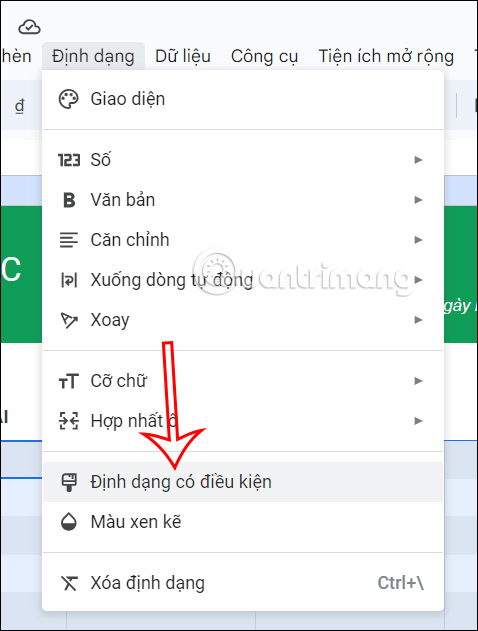Open the Tiện ích mở rộng menu
Screen dimensions: 478x631
coord(386,56)
